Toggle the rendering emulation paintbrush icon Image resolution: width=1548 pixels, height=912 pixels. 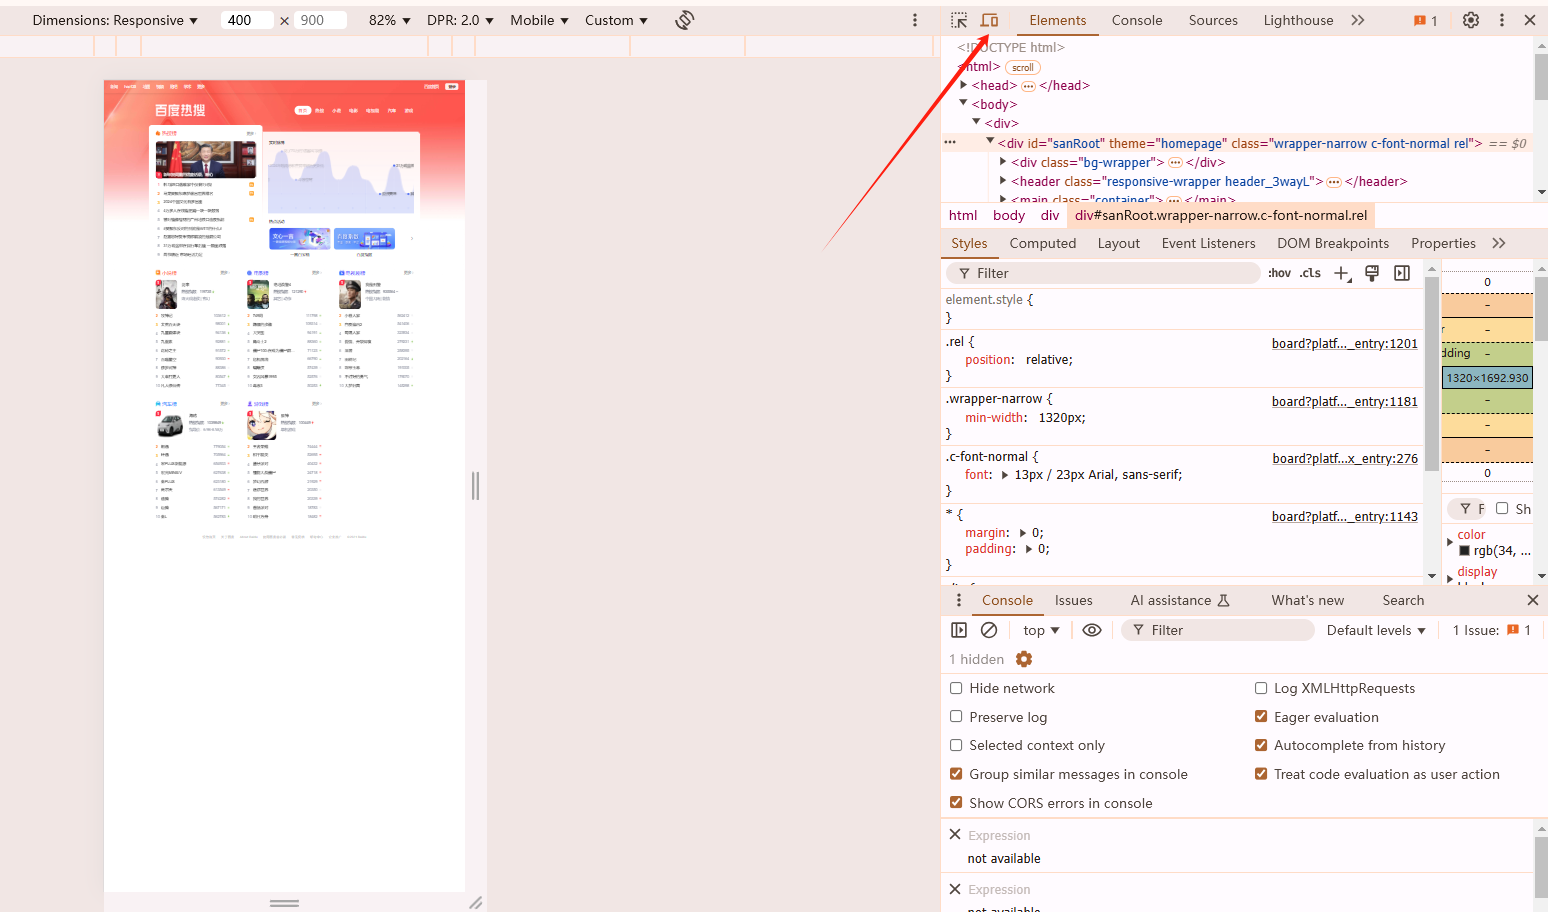[x=1372, y=273]
